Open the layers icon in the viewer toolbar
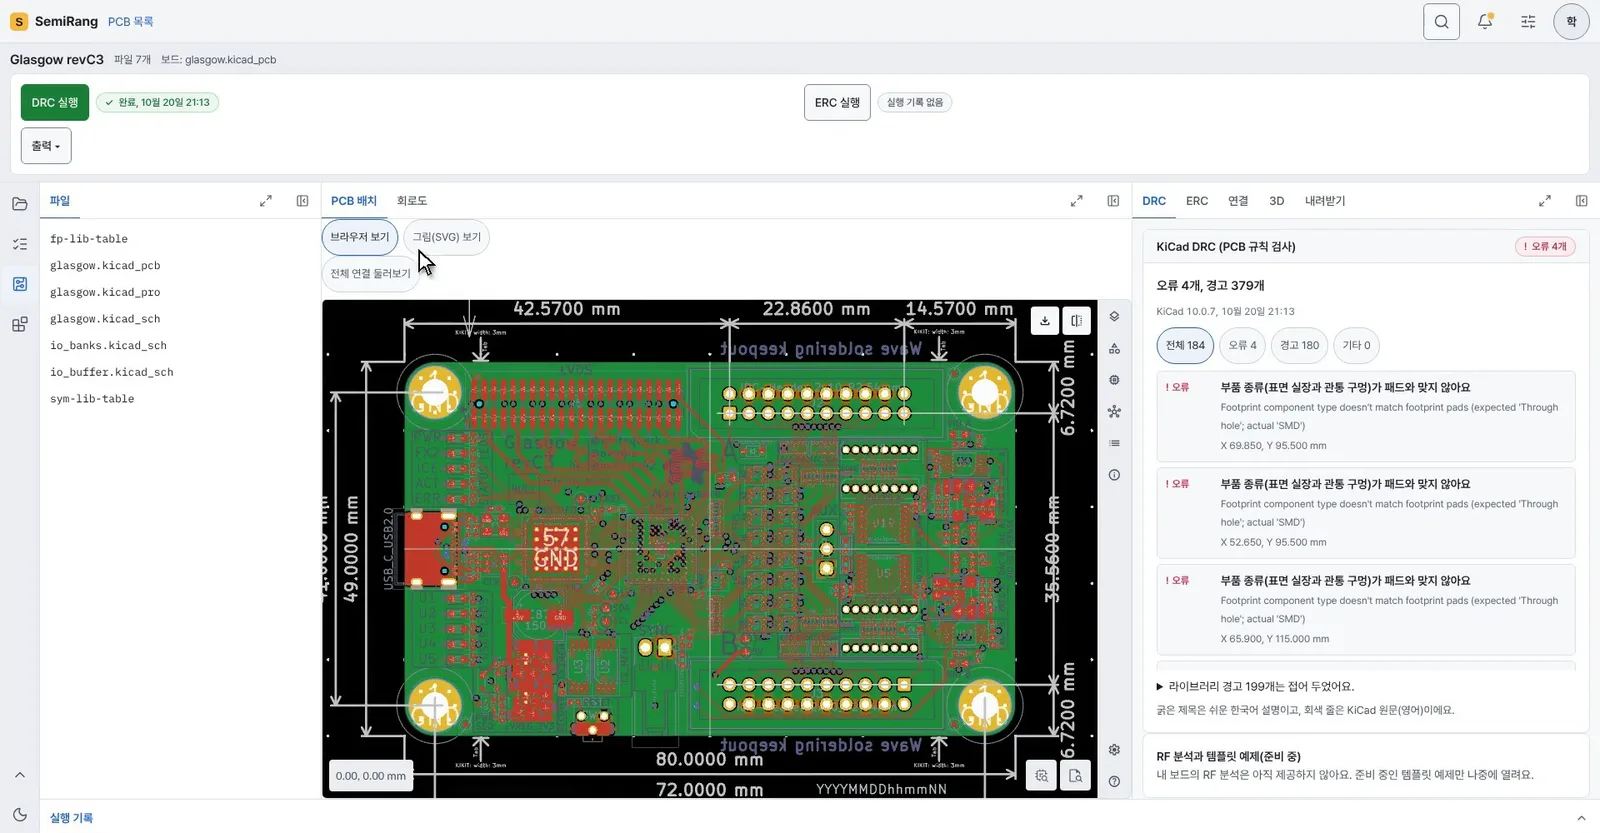 [1114, 316]
